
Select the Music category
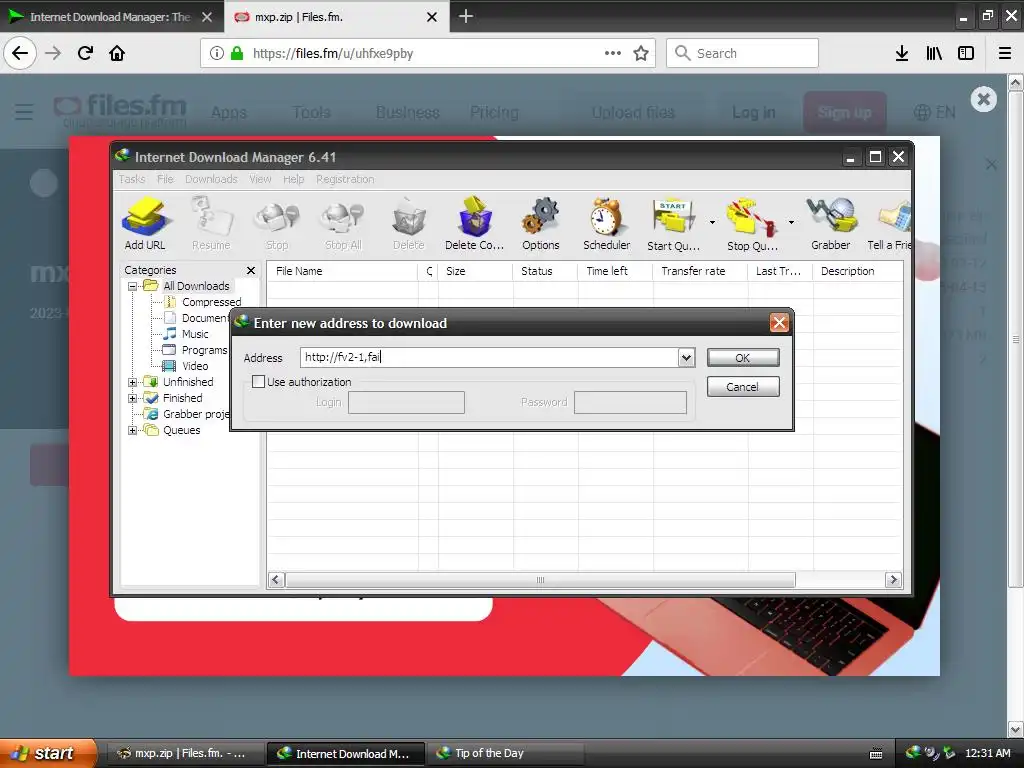tap(195, 334)
